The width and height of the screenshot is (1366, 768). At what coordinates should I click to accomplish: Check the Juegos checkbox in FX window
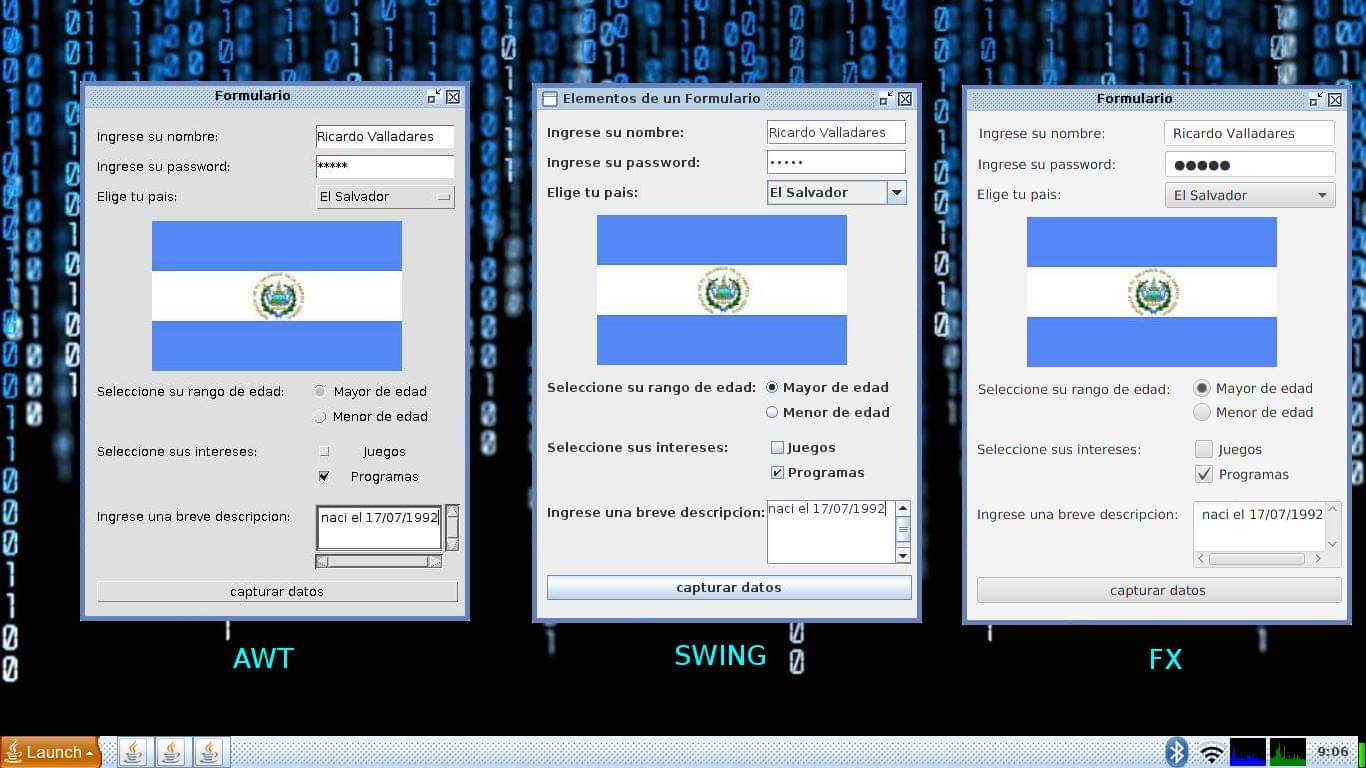[1204, 449]
